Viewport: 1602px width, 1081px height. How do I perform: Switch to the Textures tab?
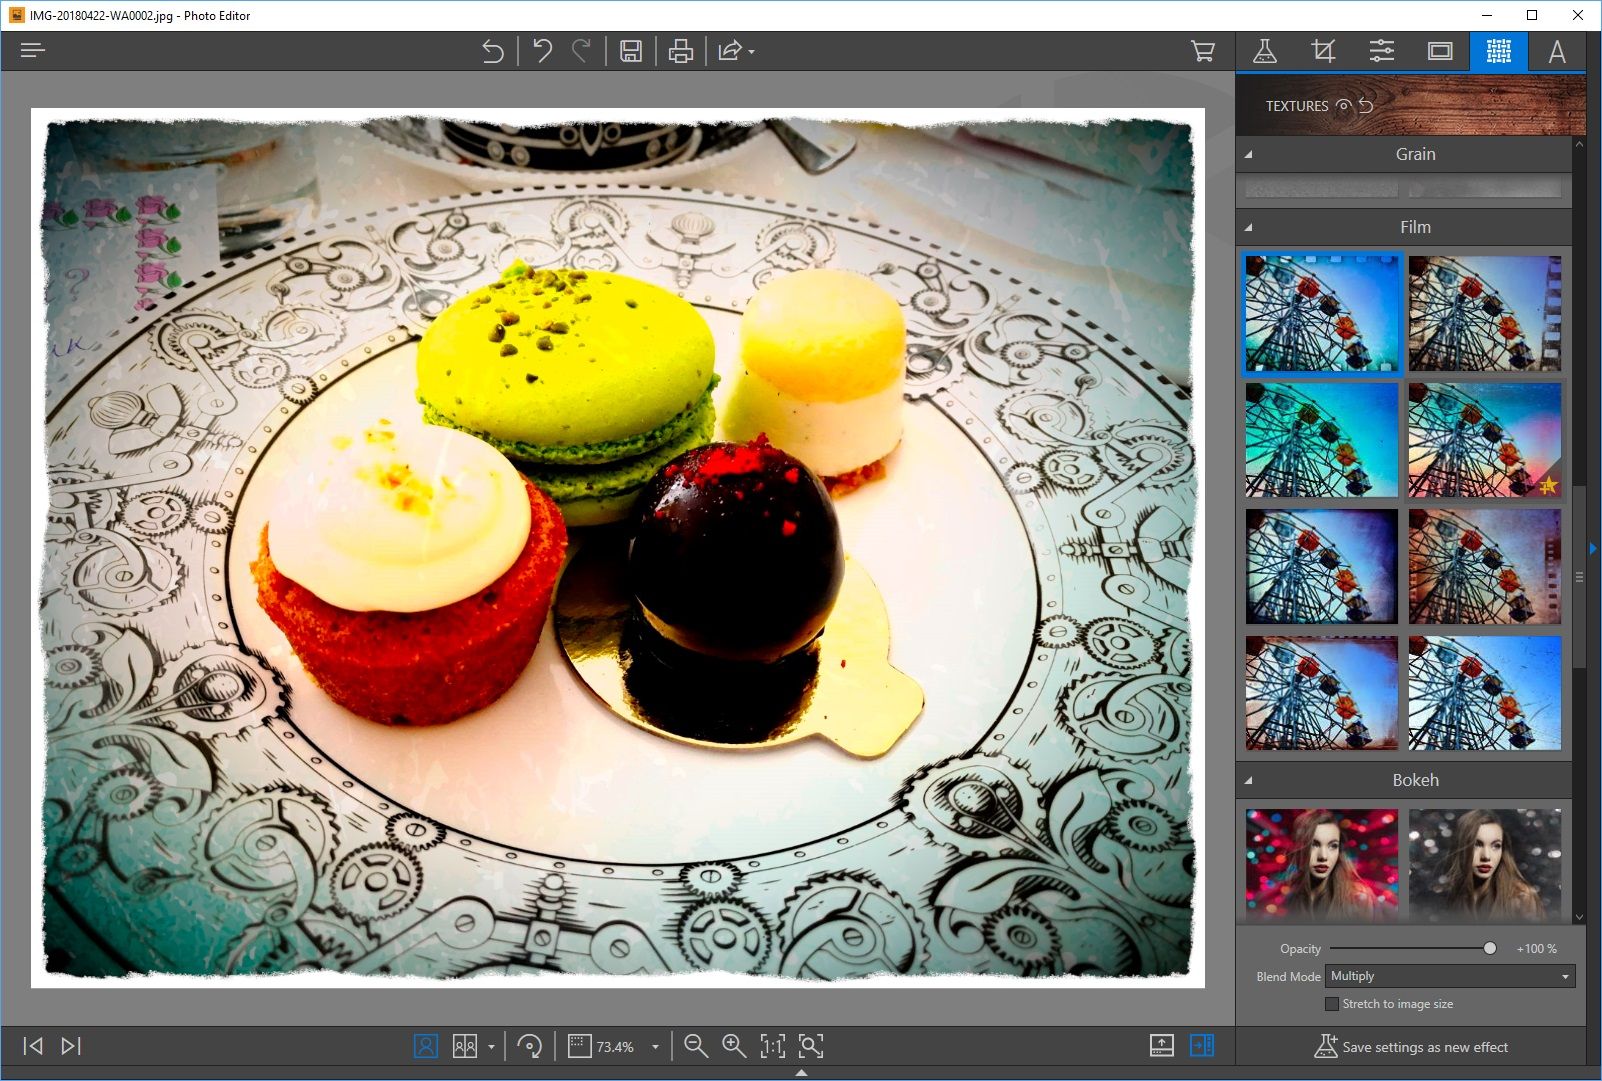(x=1498, y=51)
